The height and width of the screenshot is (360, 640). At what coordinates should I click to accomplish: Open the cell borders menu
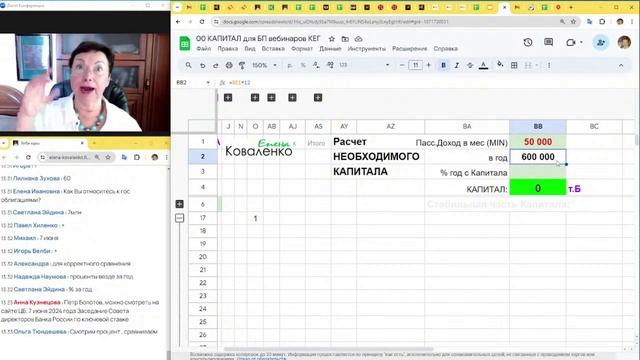point(514,65)
